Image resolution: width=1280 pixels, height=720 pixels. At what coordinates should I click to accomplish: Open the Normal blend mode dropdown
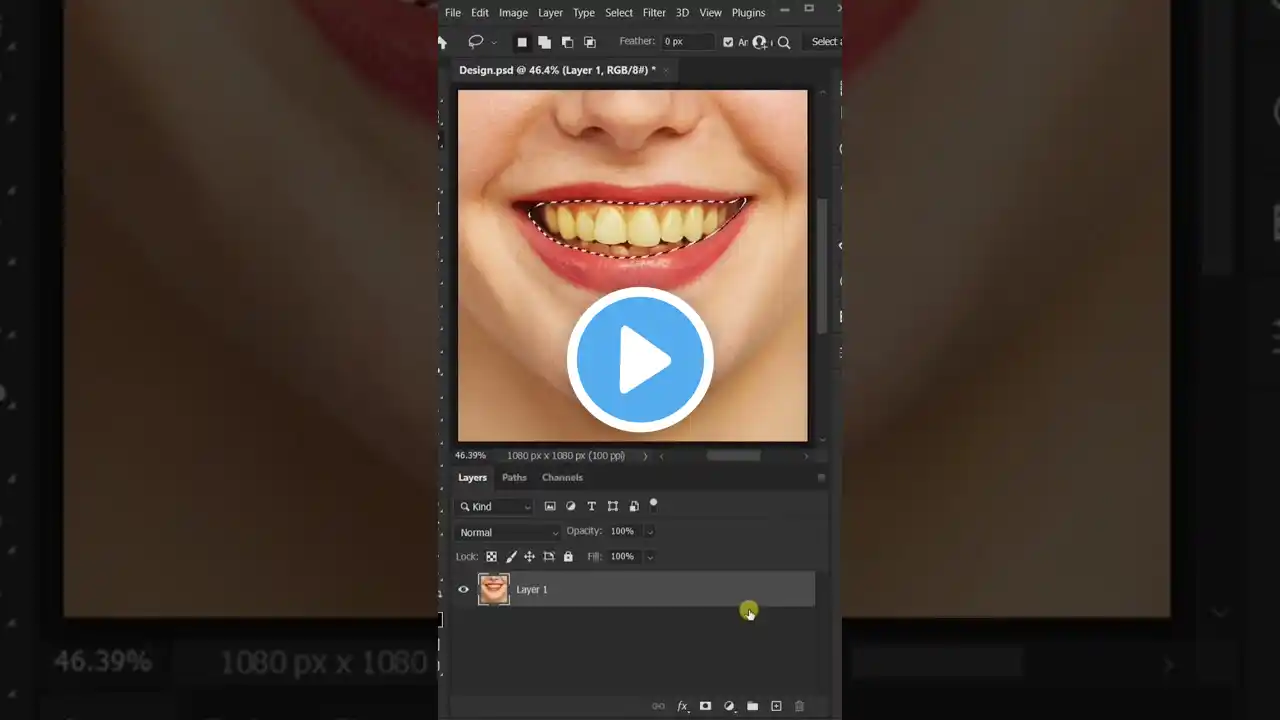pyautogui.click(x=508, y=532)
